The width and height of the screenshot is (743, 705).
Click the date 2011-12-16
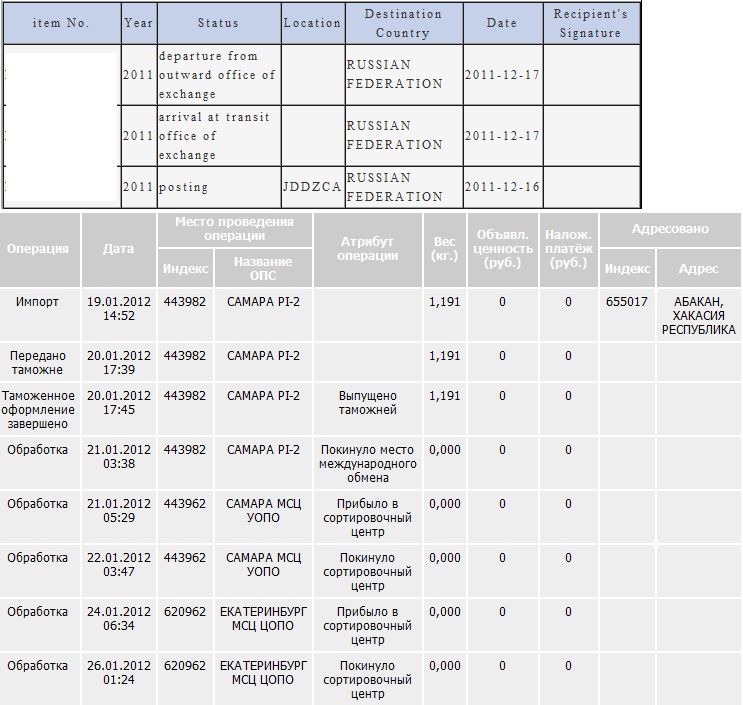pos(503,187)
